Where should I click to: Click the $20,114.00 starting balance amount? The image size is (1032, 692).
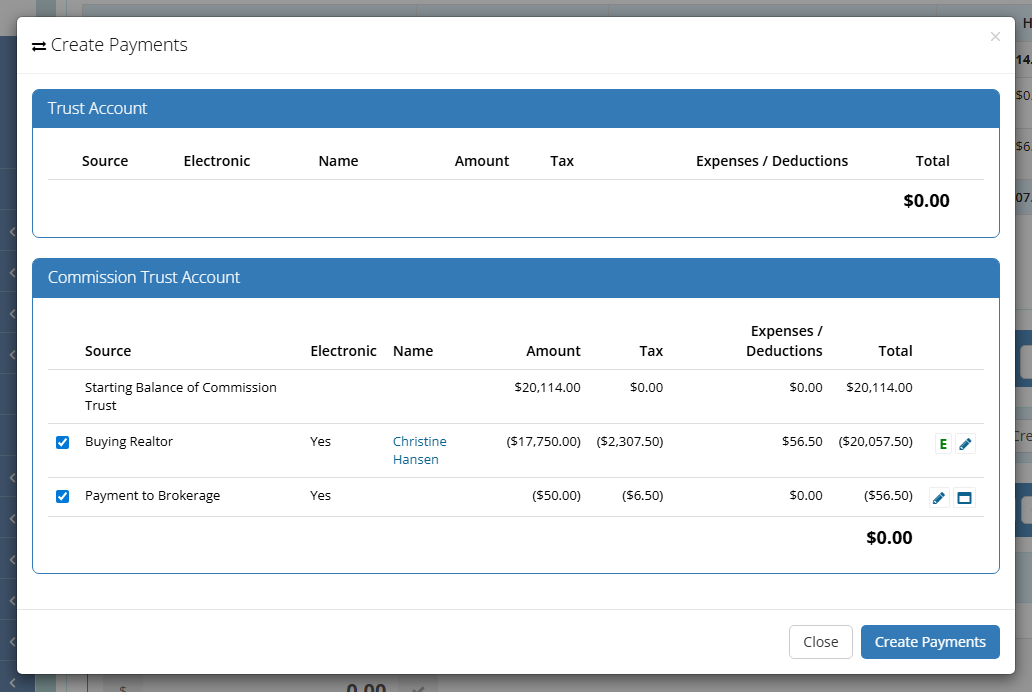point(548,388)
